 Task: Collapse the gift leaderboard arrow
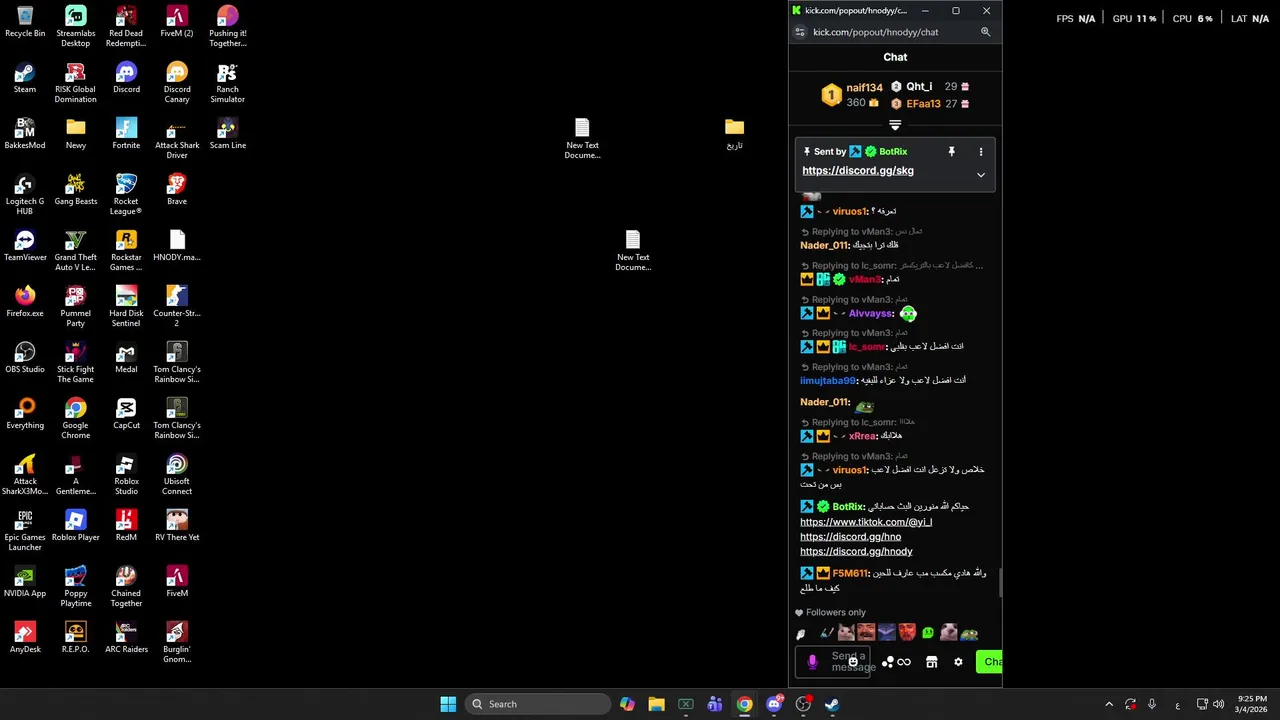pyautogui.click(x=895, y=126)
